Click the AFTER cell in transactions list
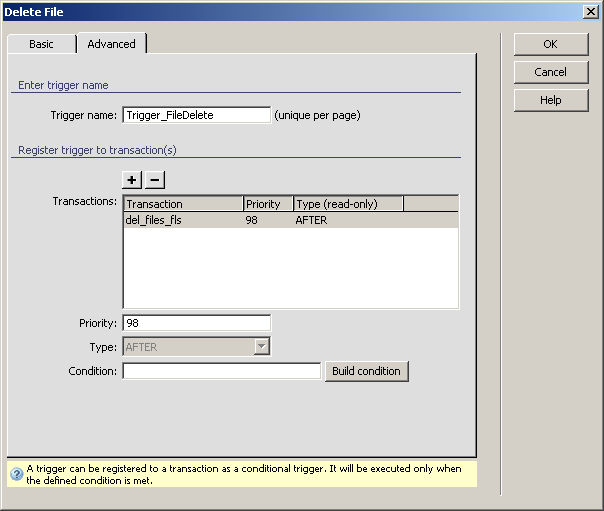 311,220
